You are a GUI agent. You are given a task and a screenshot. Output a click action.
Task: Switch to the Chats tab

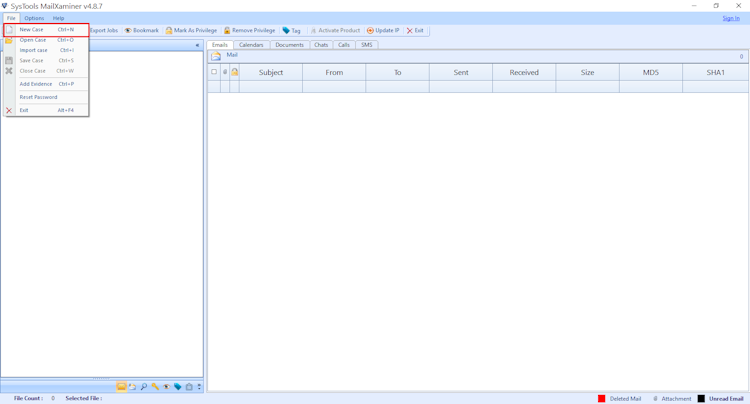321,45
